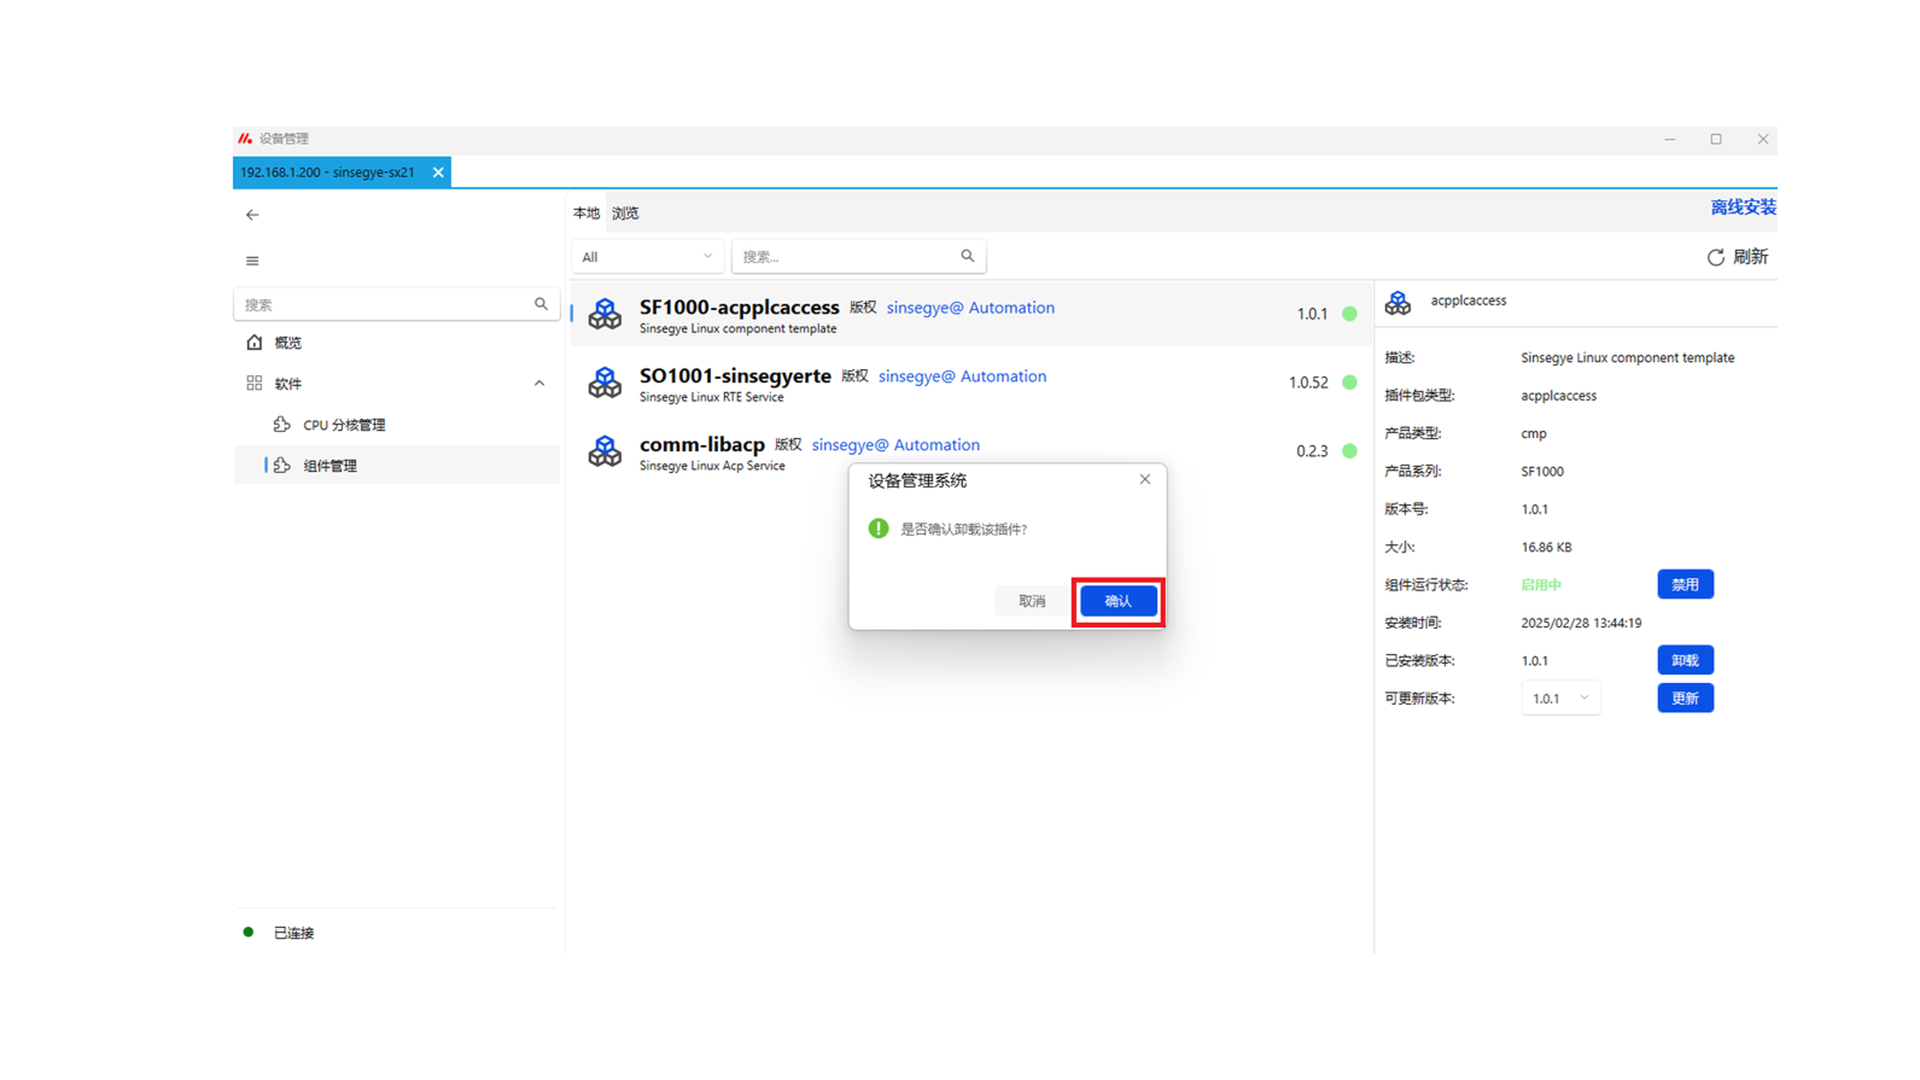
Task: Click search magnifier in component search box
Action: click(967, 256)
